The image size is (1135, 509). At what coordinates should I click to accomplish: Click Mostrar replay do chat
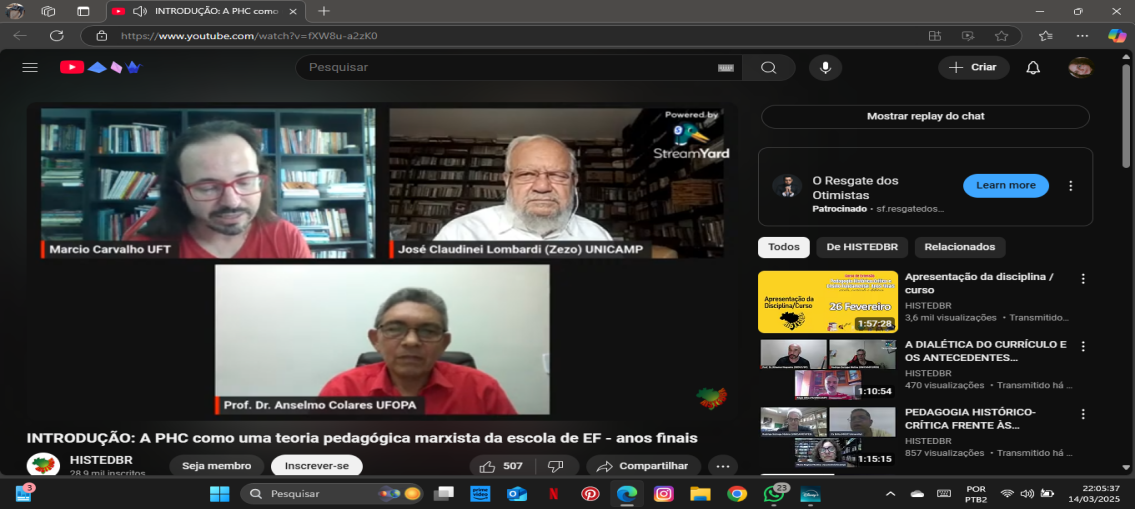tap(925, 116)
